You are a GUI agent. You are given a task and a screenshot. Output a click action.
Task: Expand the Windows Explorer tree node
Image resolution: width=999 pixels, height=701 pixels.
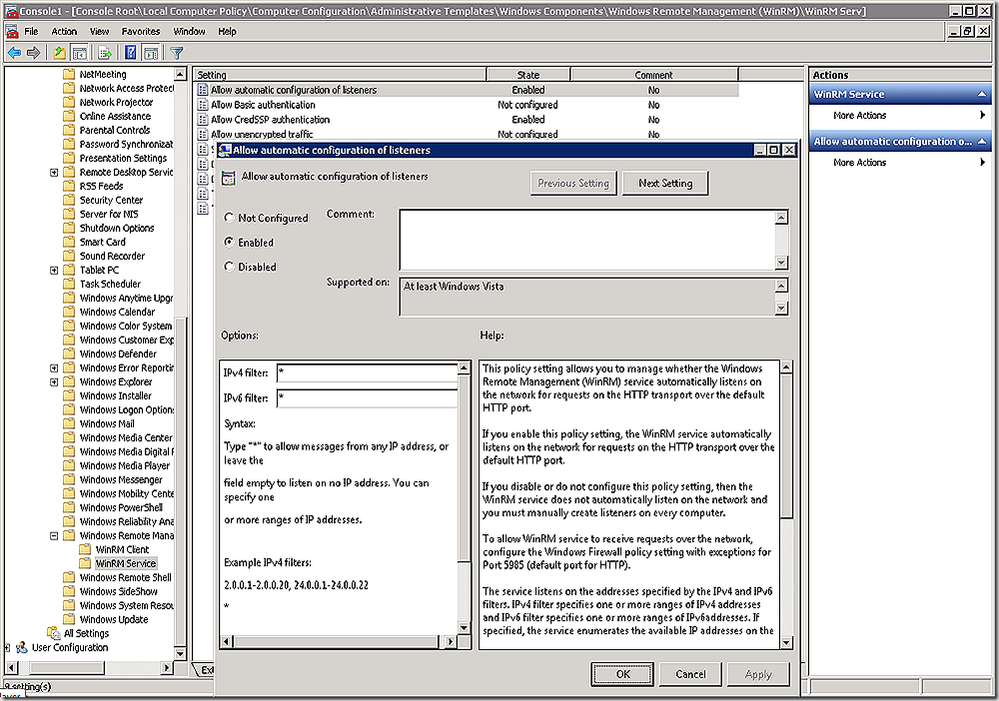coord(54,382)
